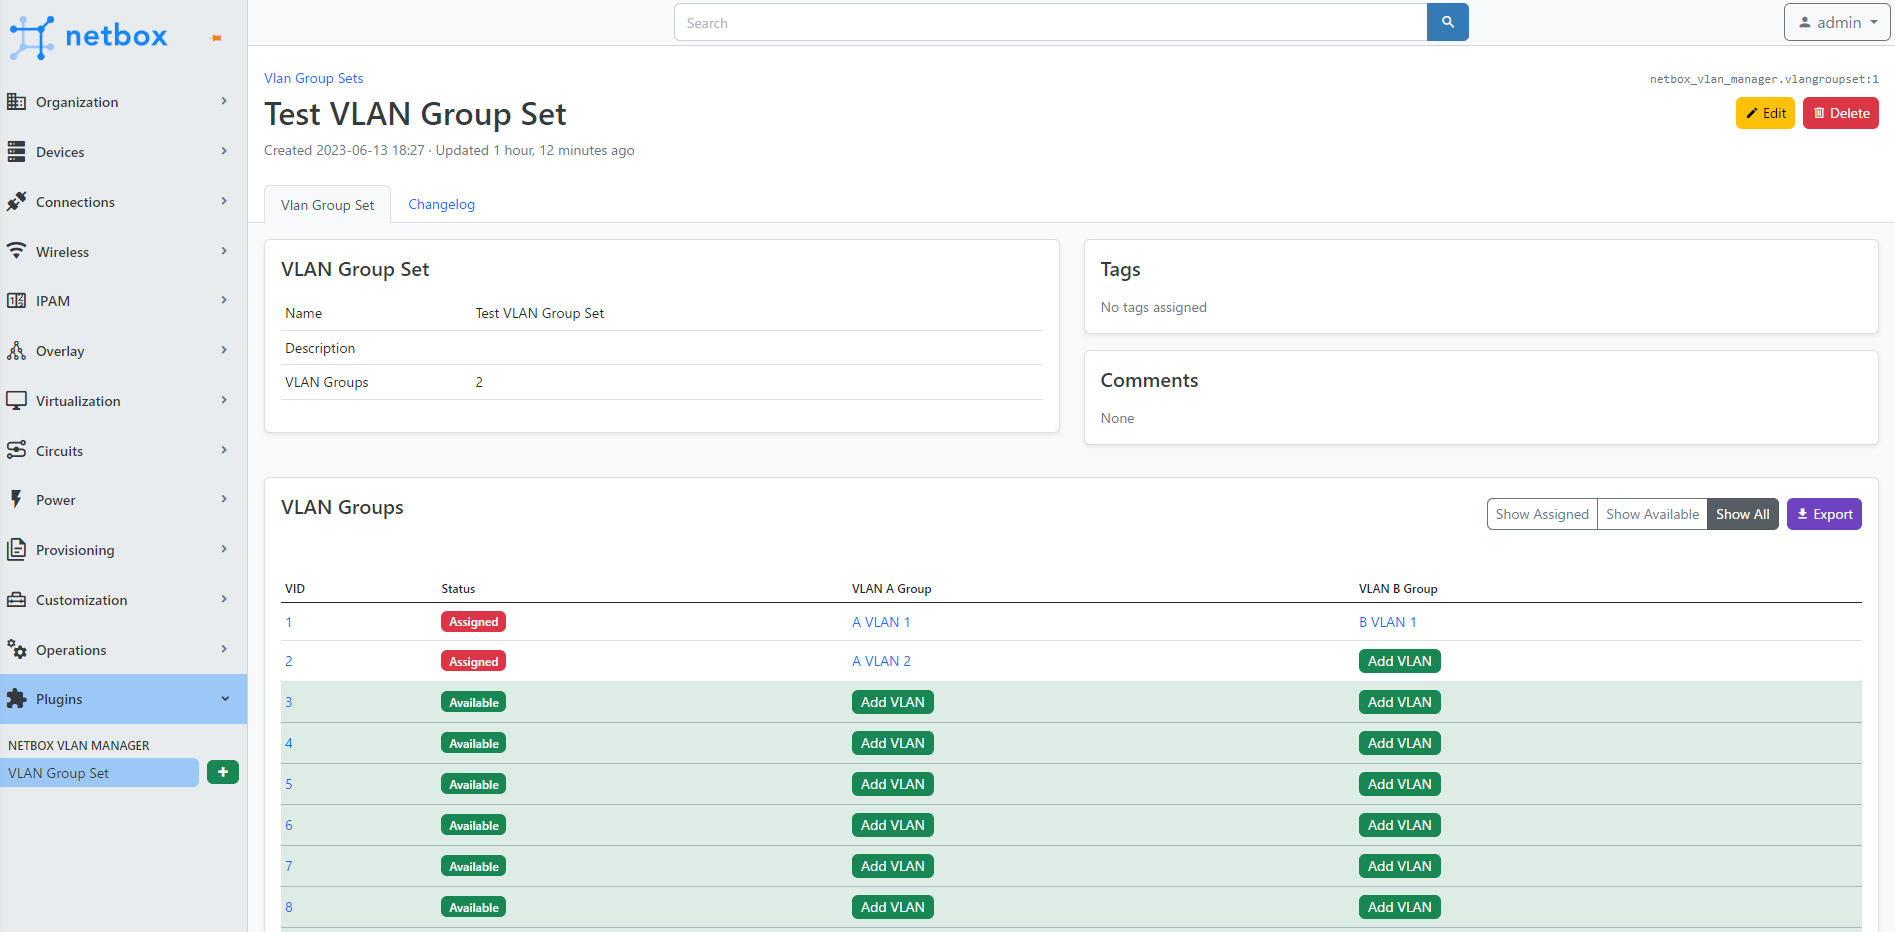Viewport: 1895px width, 932px height.
Task: Open the Wireless sidebar menu
Action: [123, 252]
